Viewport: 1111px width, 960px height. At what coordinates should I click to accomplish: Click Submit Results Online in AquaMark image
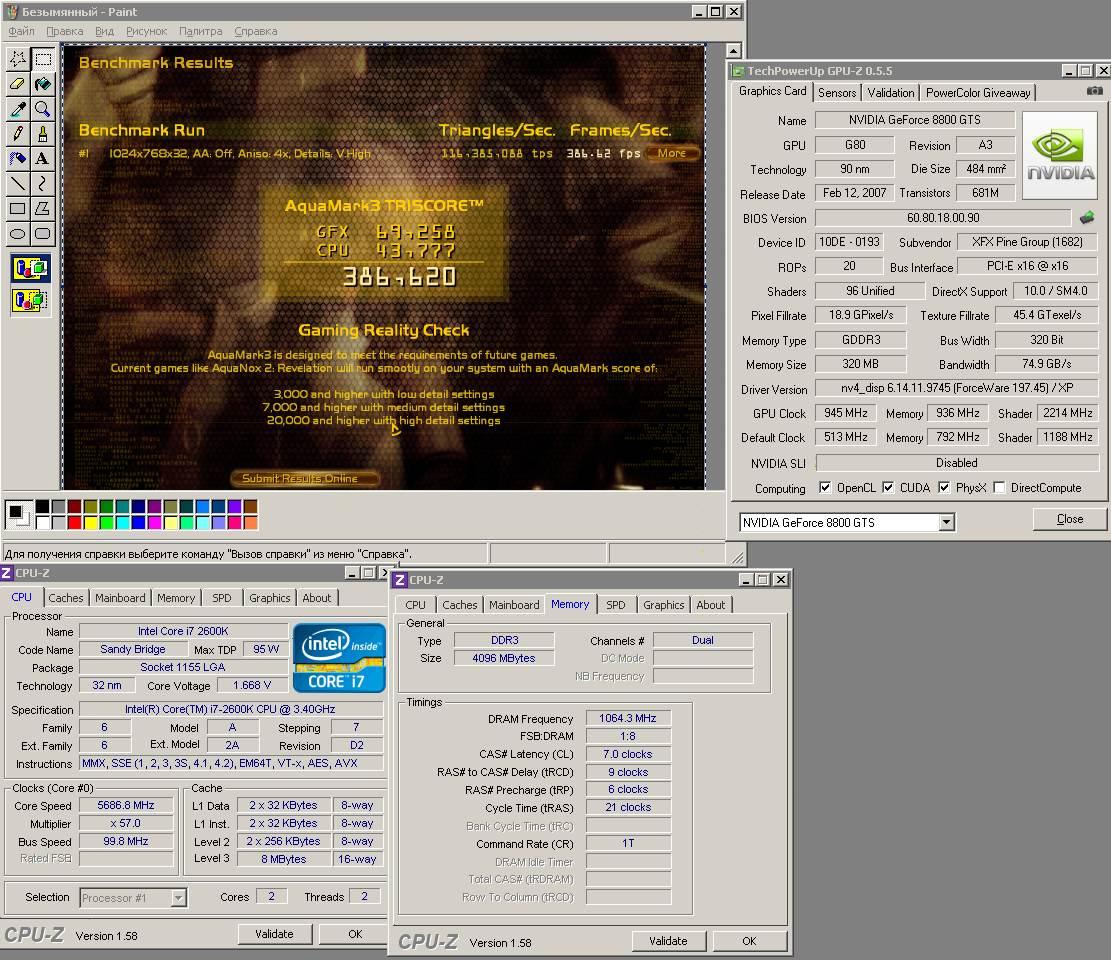point(304,478)
